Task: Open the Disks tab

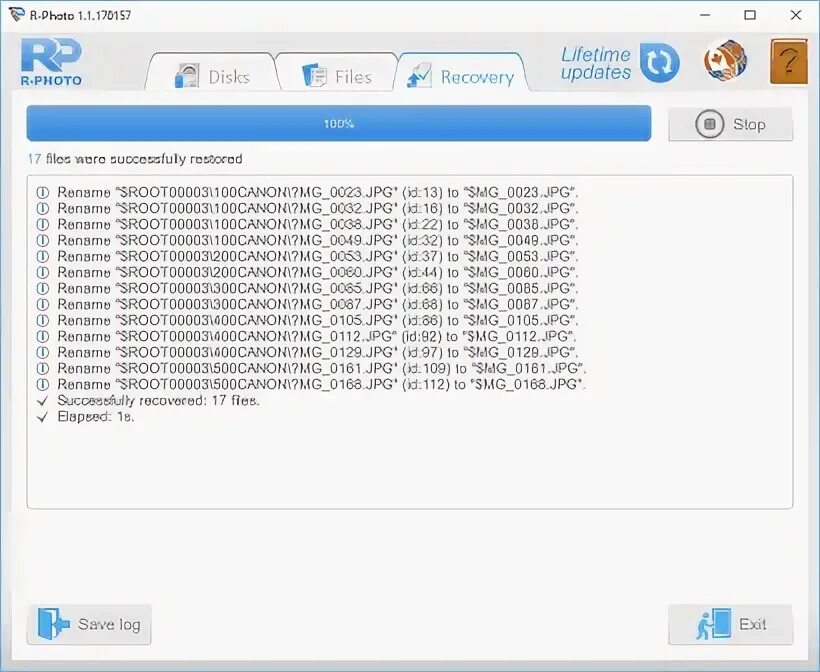Action: click(212, 73)
